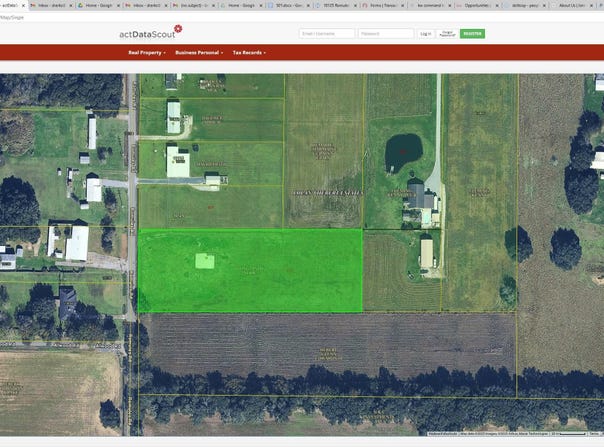
Task: Close the desktop - people browser tab
Action: click(x=544, y=5)
